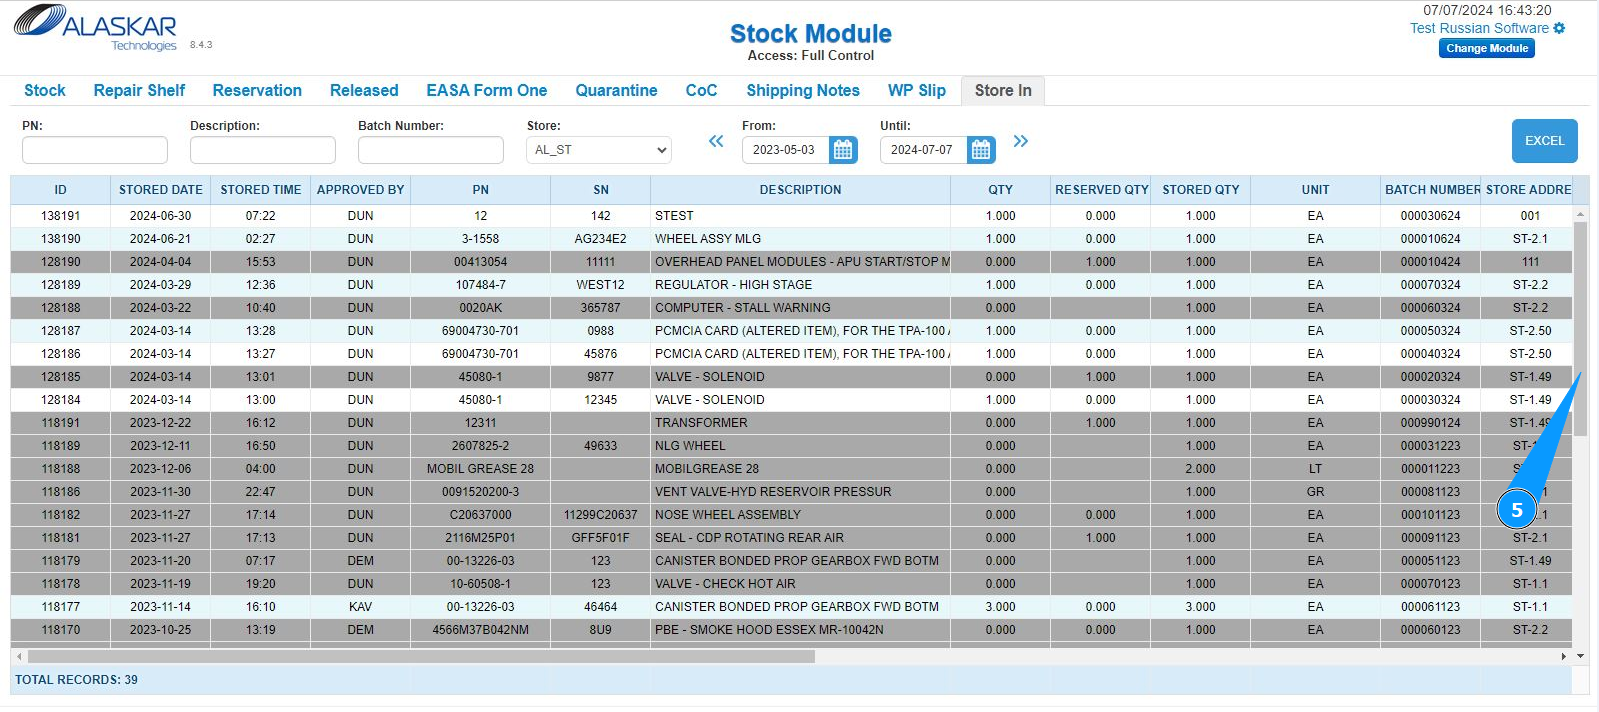Click the Batch Number filter field
Image resolution: width=1599 pixels, height=712 pixels.
[431, 150]
